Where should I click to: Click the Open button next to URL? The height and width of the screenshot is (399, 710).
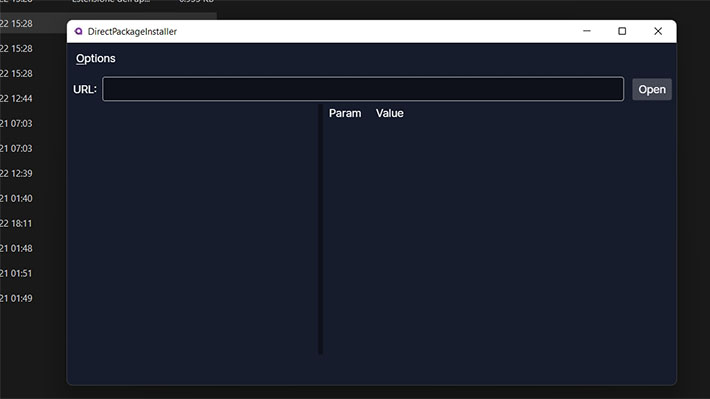(x=652, y=89)
